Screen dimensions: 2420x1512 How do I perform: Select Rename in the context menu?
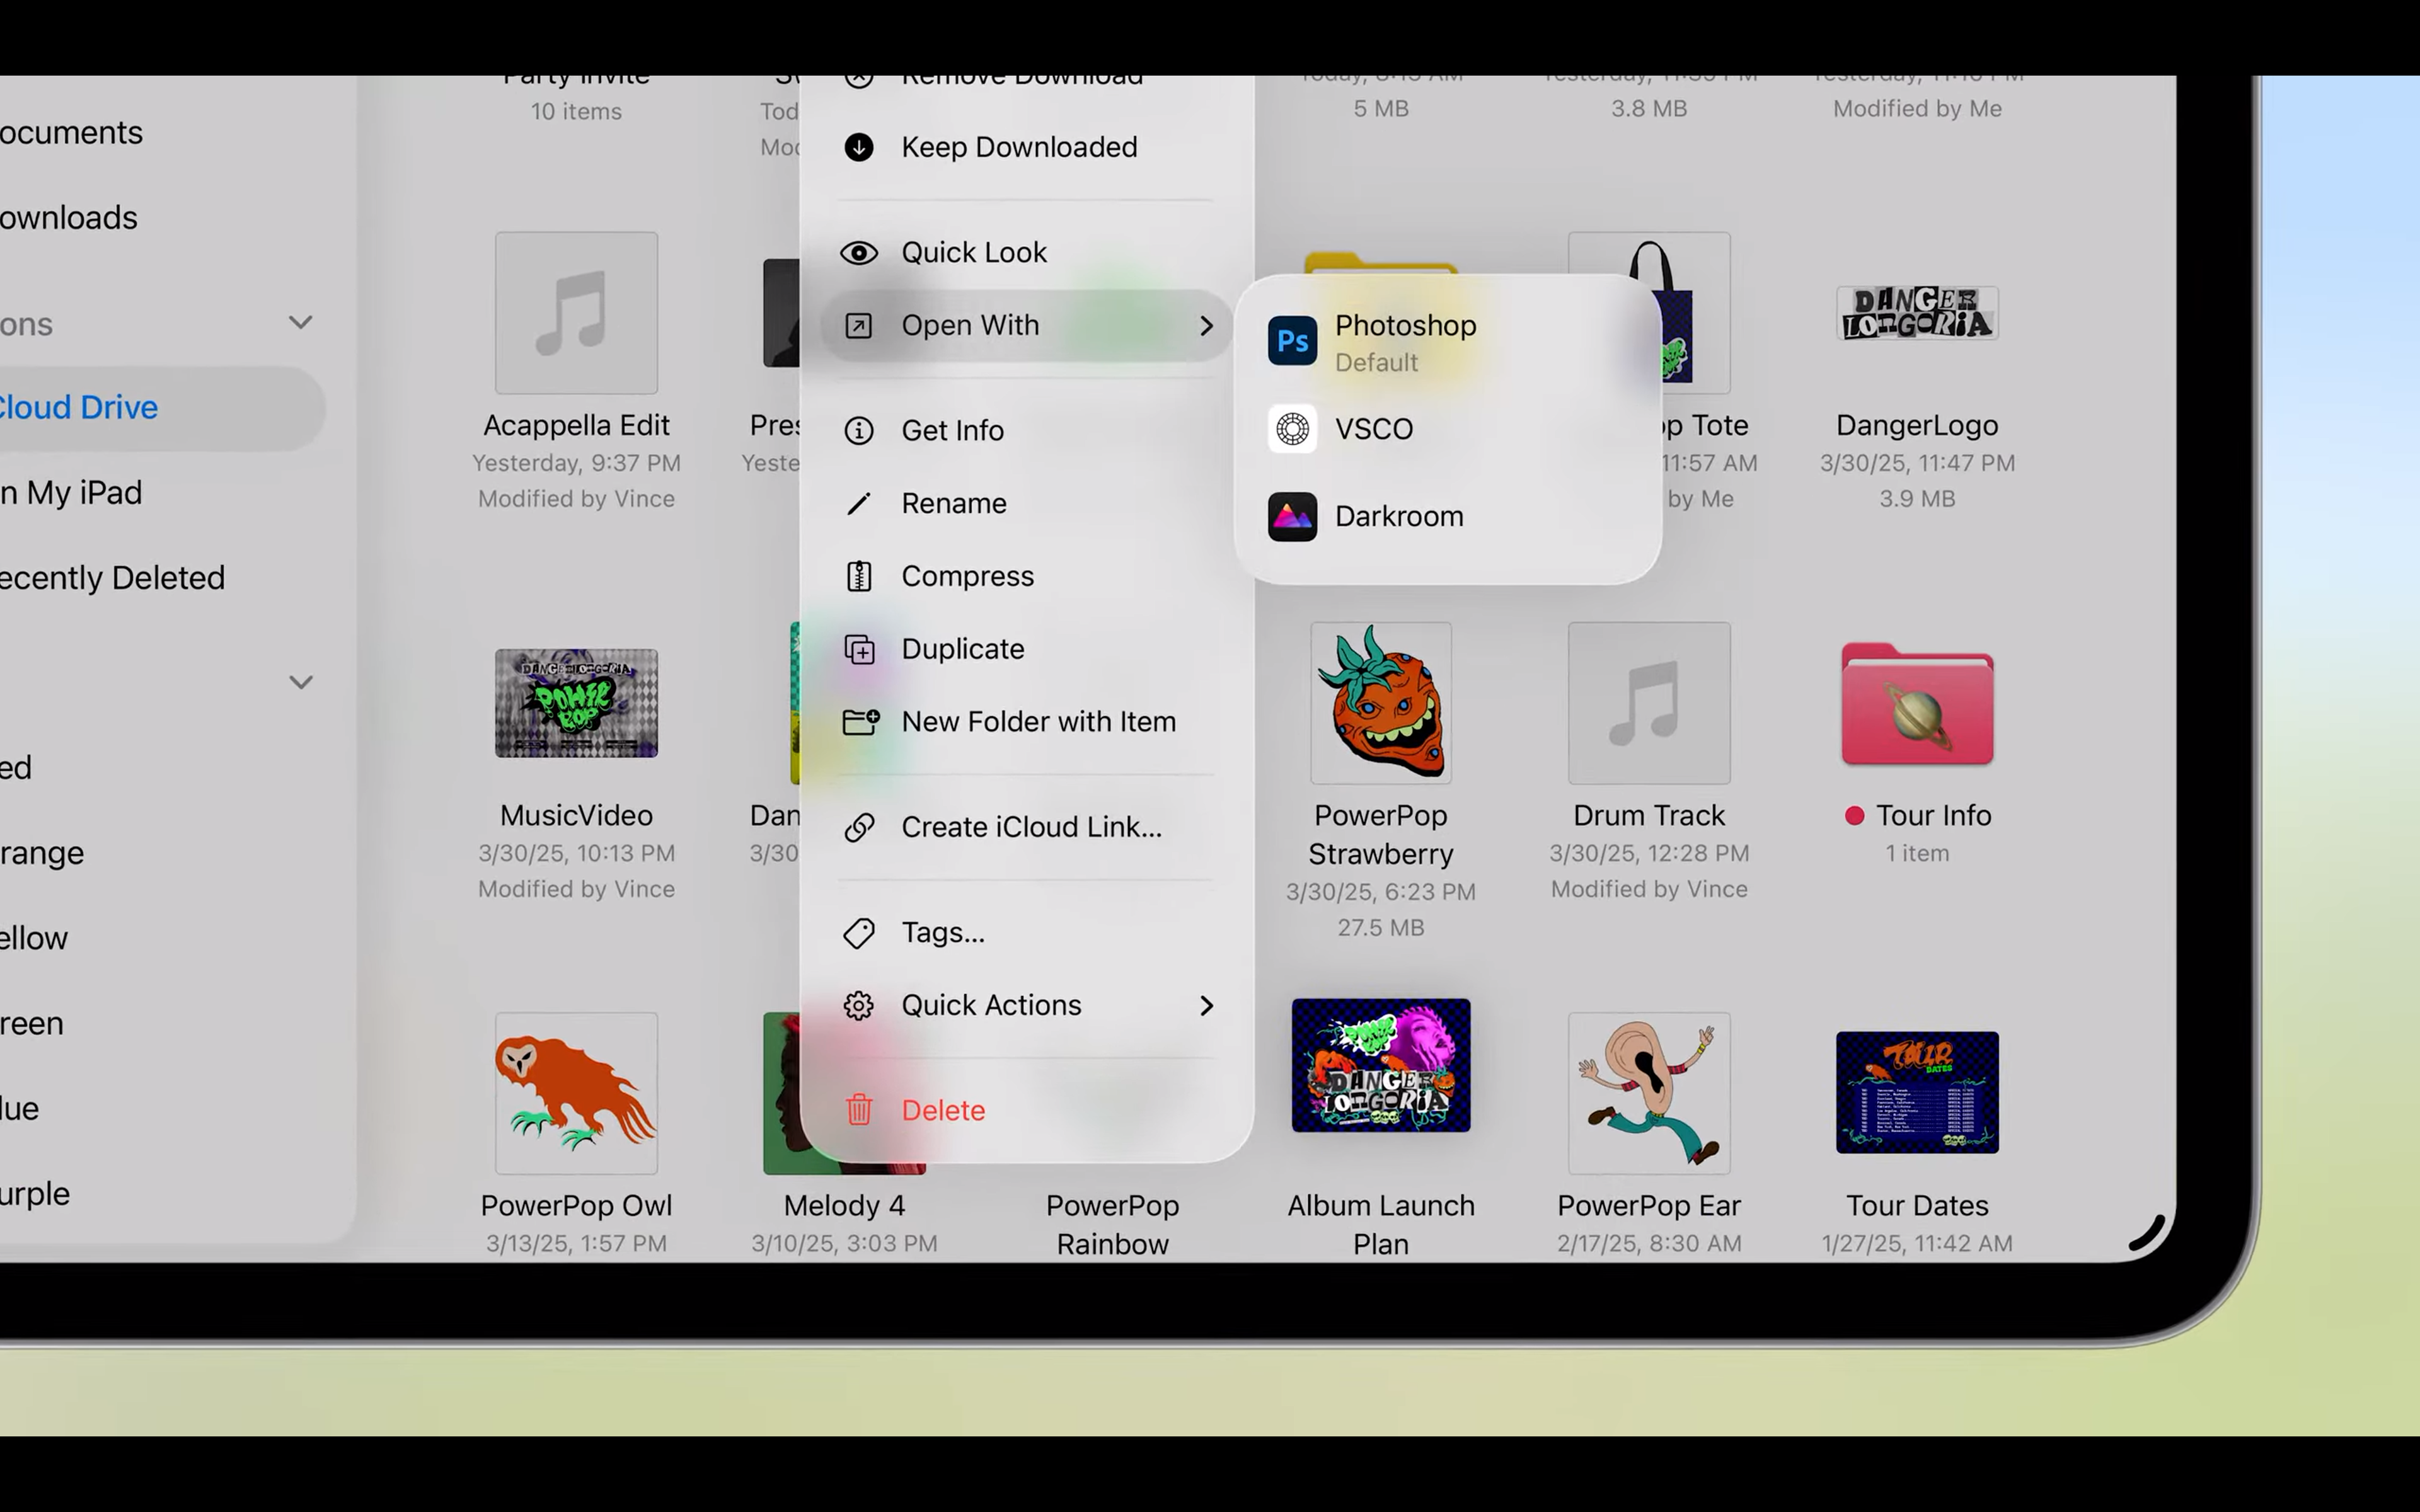click(953, 504)
